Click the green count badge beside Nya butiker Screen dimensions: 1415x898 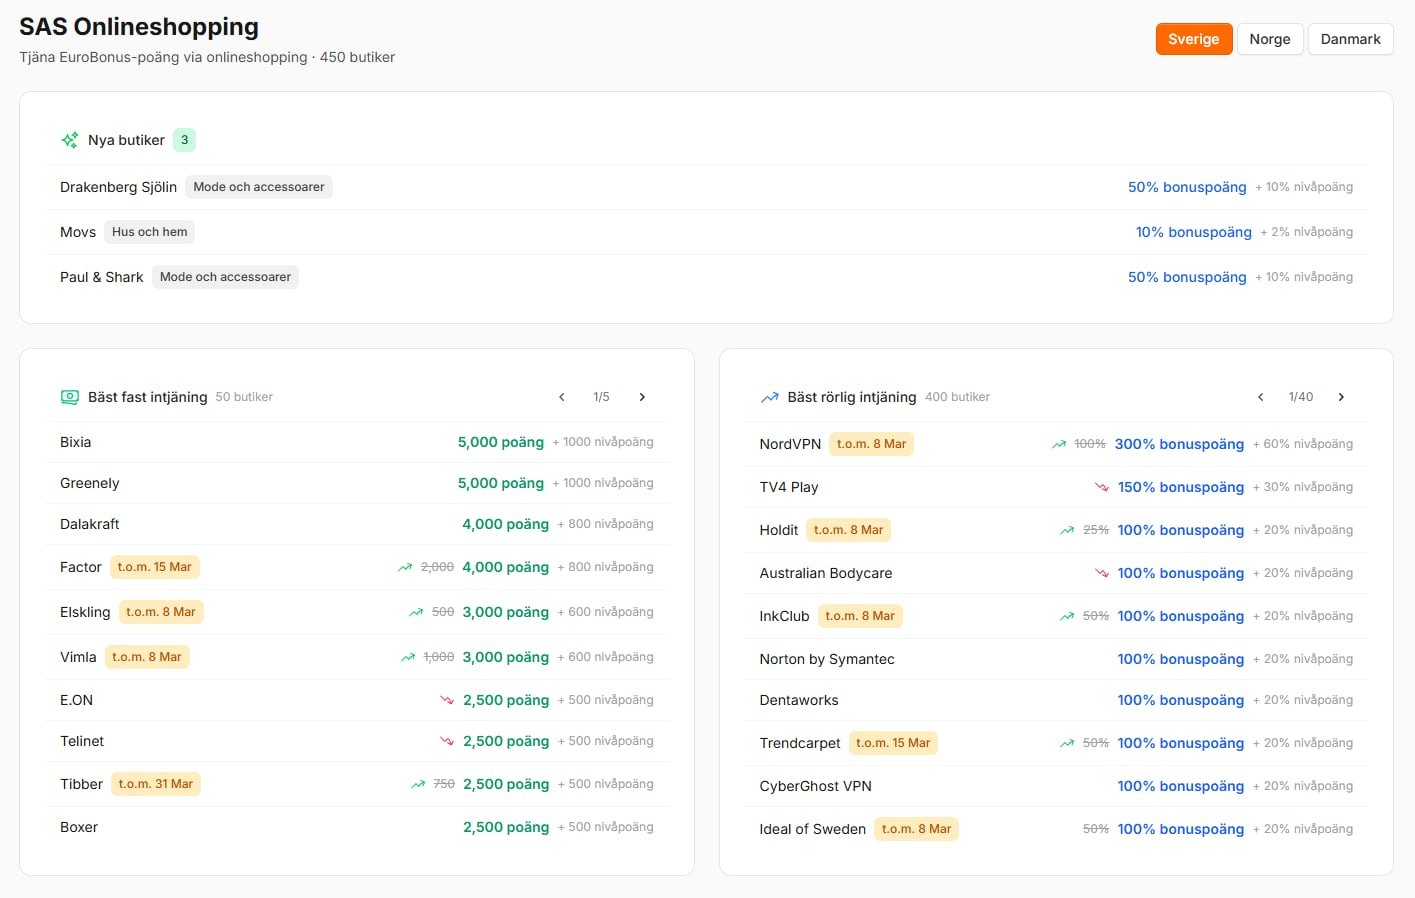184,140
